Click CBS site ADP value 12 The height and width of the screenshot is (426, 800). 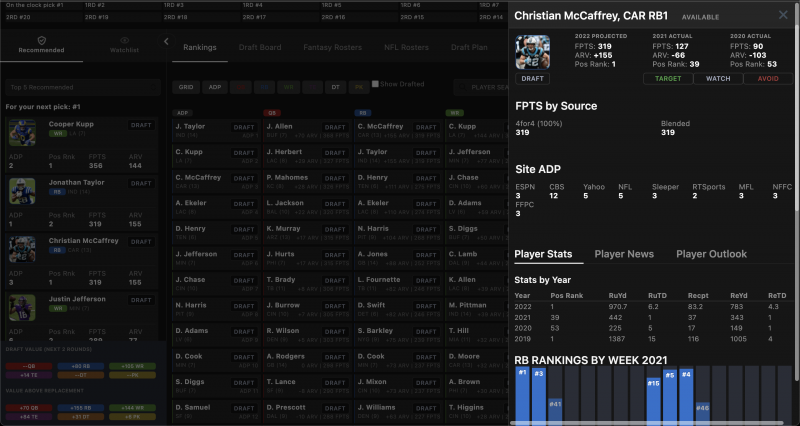coord(554,196)
